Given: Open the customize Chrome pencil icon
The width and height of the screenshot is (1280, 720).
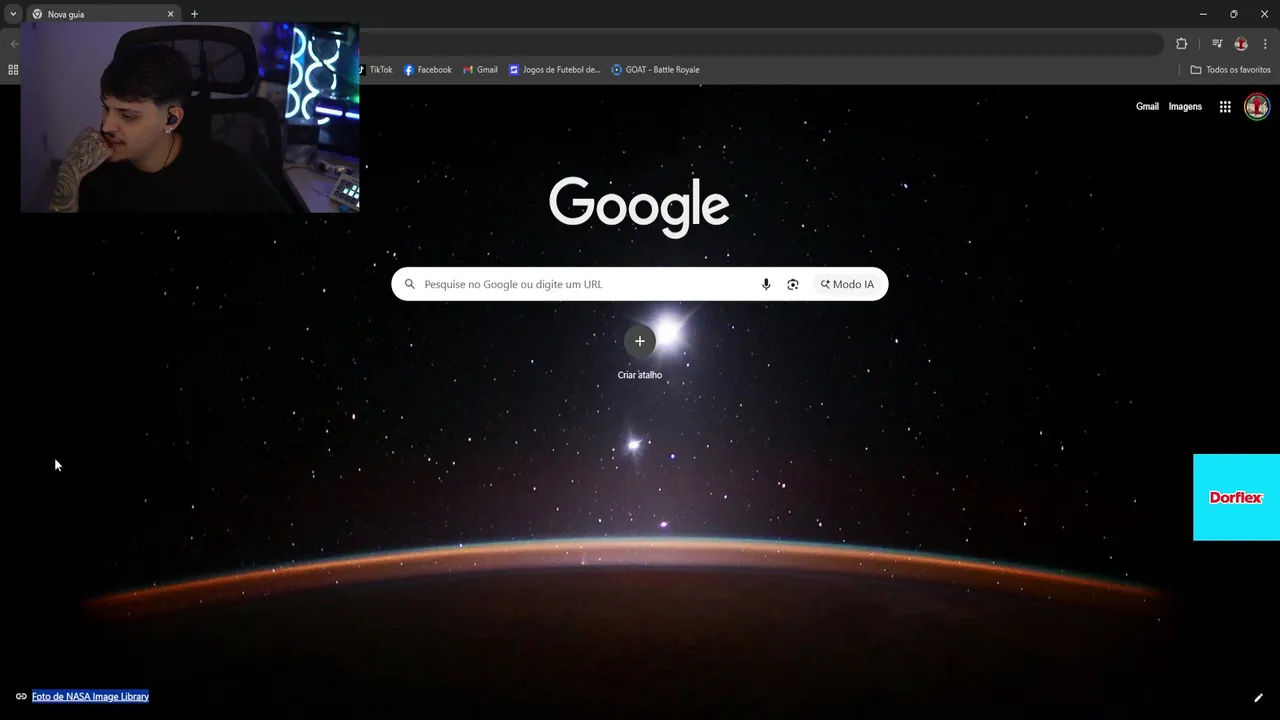Looking at the screenshot, I should [x=1258, y=698].
